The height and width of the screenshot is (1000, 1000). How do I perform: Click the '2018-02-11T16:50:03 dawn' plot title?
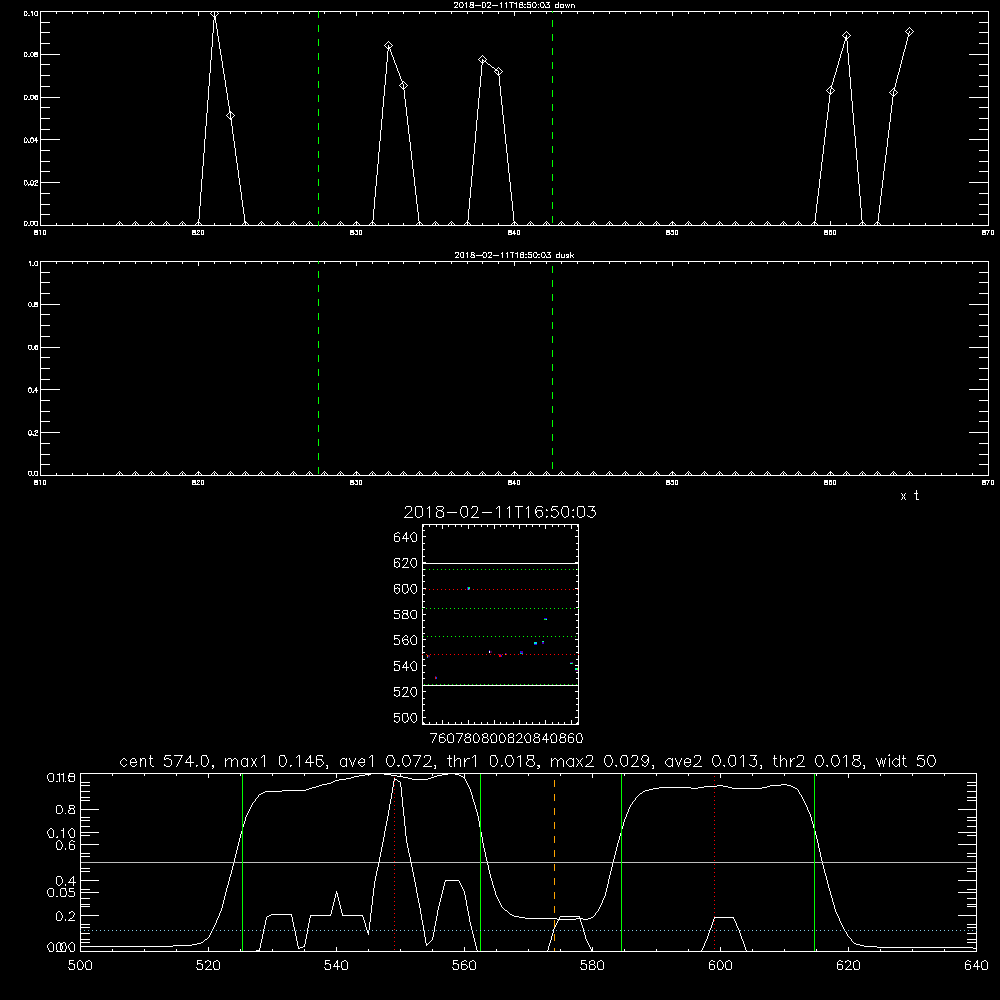pyautogui.click(x=514, y=5)
